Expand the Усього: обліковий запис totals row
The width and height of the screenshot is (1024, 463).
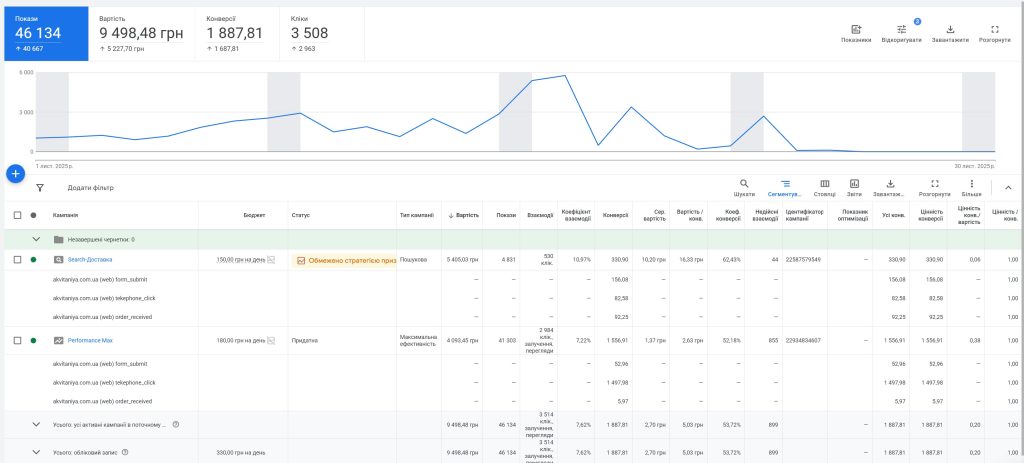tap(37, 452)
